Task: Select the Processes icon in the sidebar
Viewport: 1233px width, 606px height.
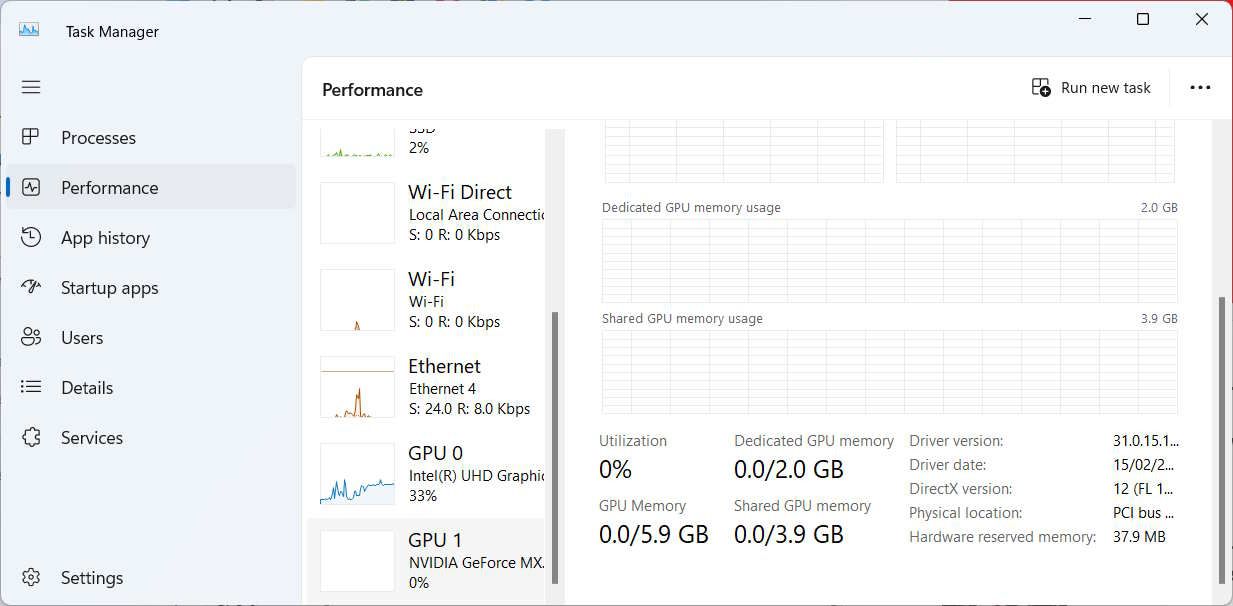Action: click(31, 137)
